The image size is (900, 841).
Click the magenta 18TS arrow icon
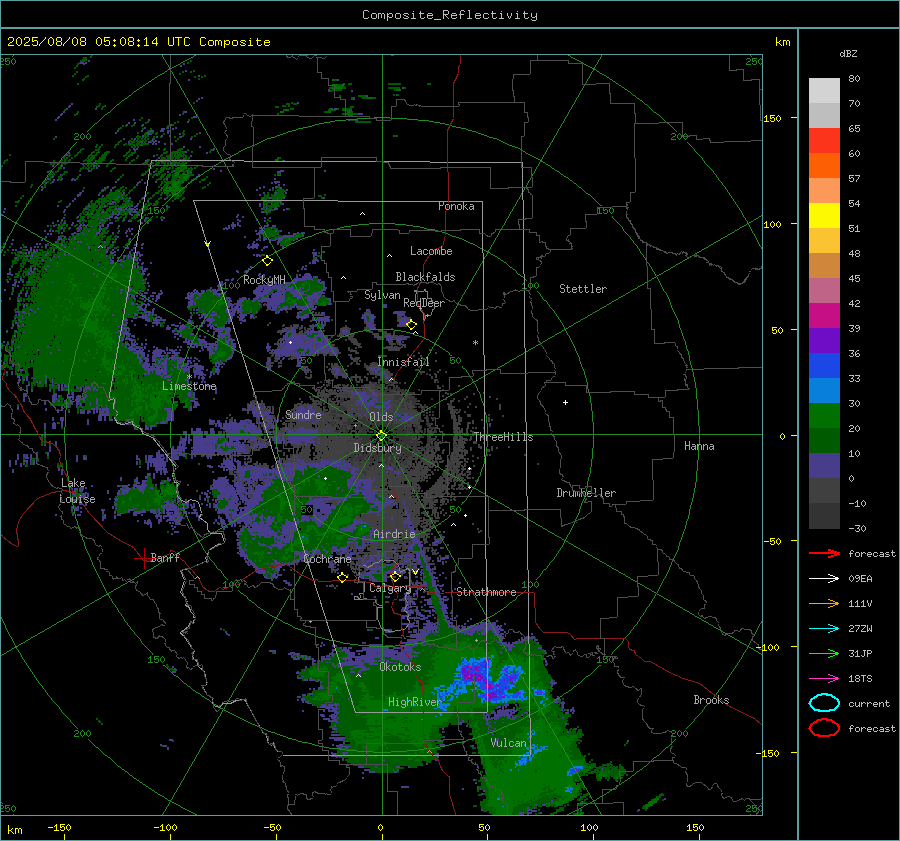point(824,679)
